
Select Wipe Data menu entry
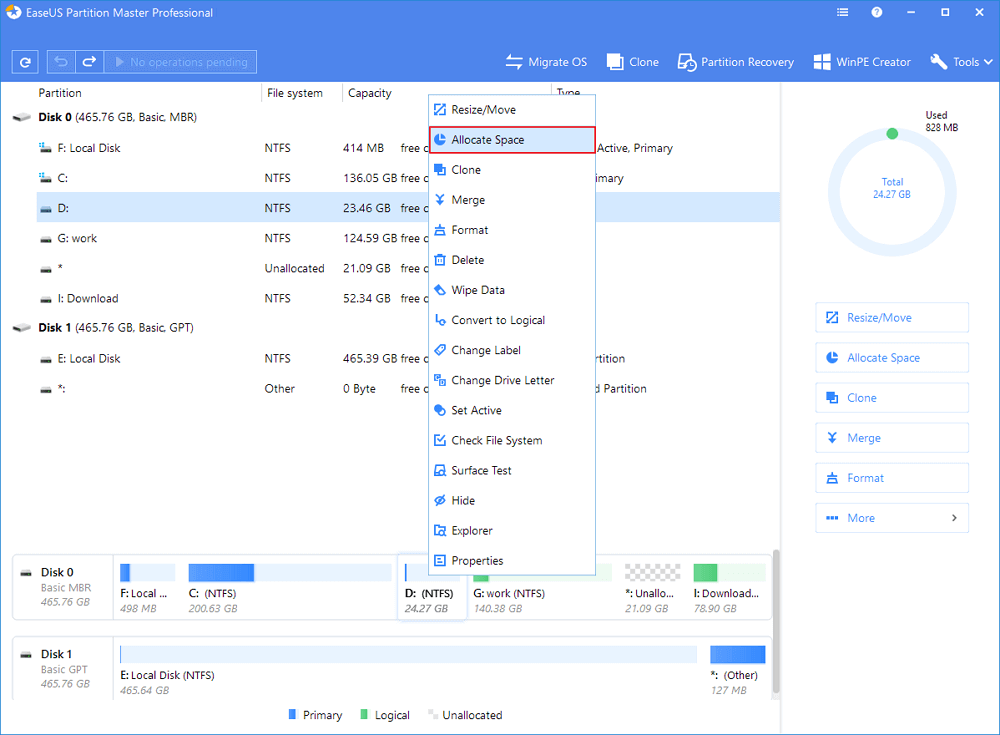click(x=512, y=290)
